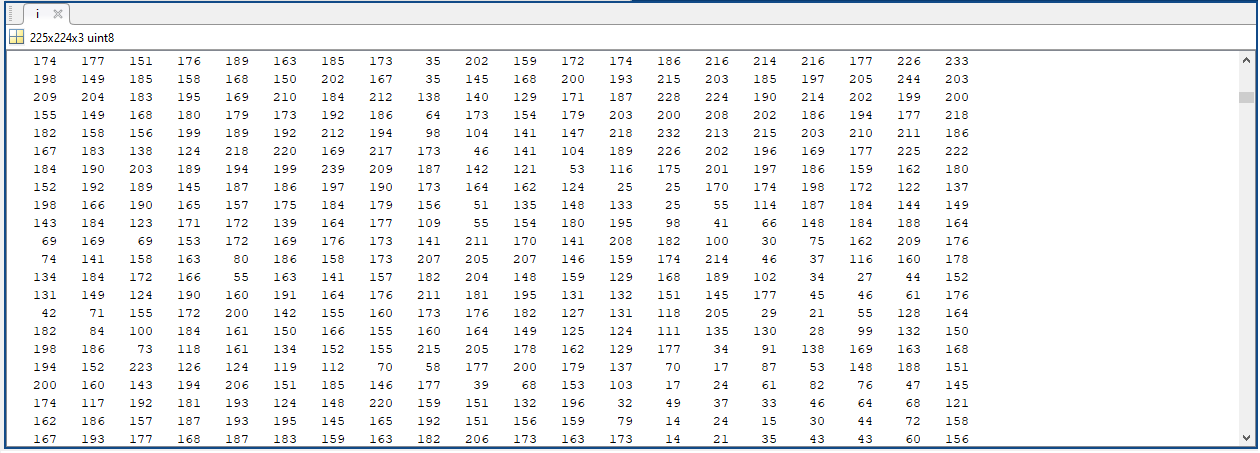Click the cell with value 112

coord(333,367)
